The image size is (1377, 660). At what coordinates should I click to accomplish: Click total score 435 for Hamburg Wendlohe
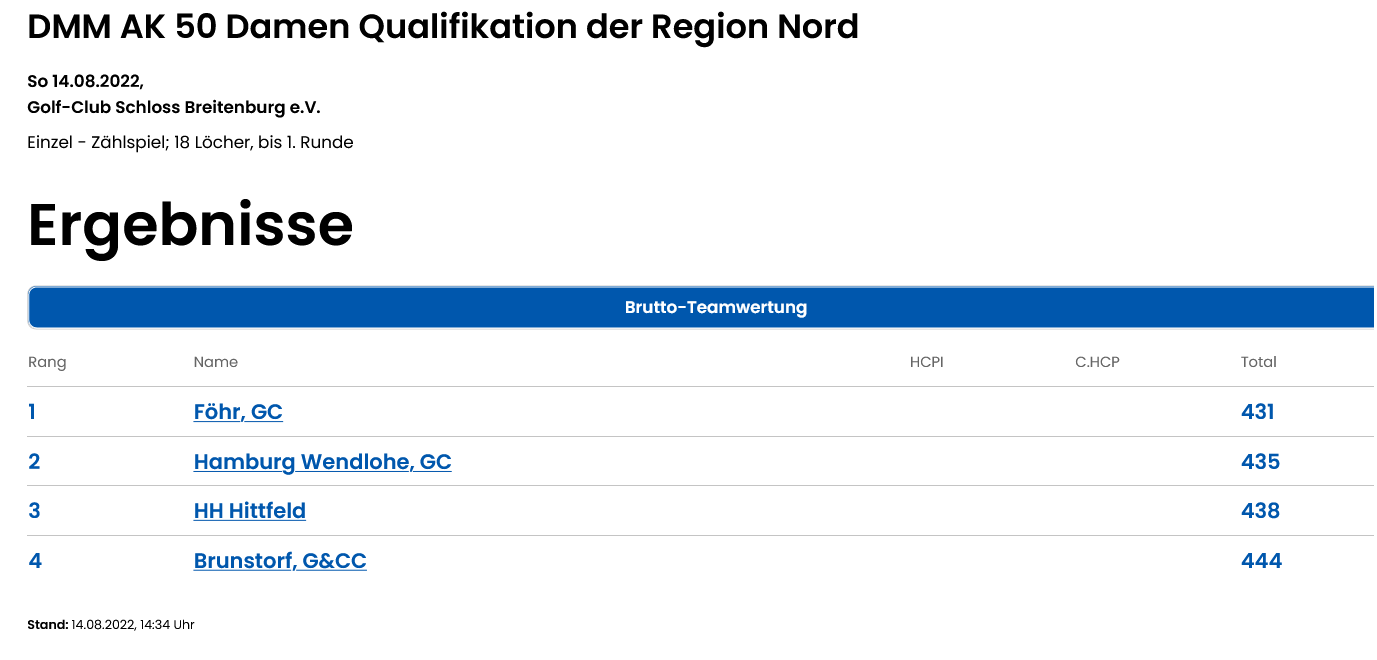(x=1261, y=462)
